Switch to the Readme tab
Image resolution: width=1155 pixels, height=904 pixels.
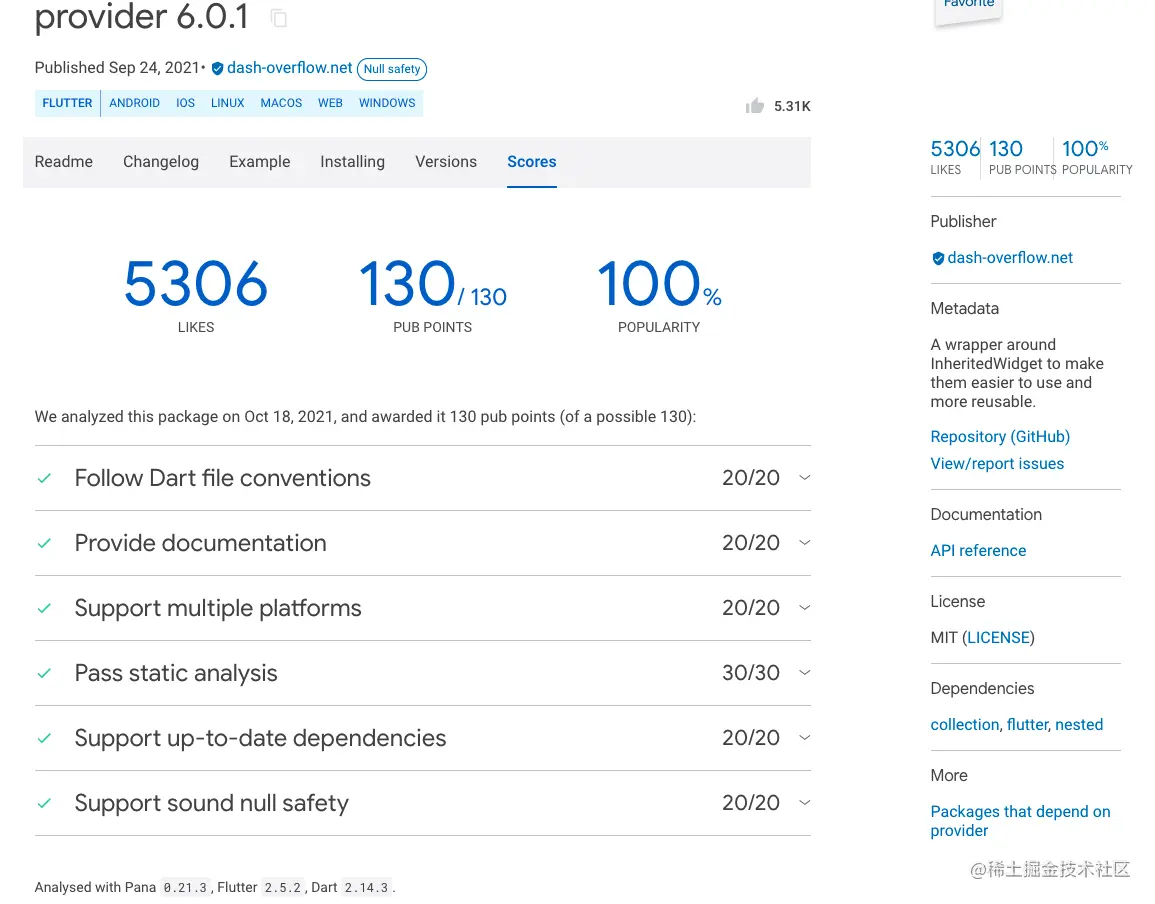[x=64, y=162]
